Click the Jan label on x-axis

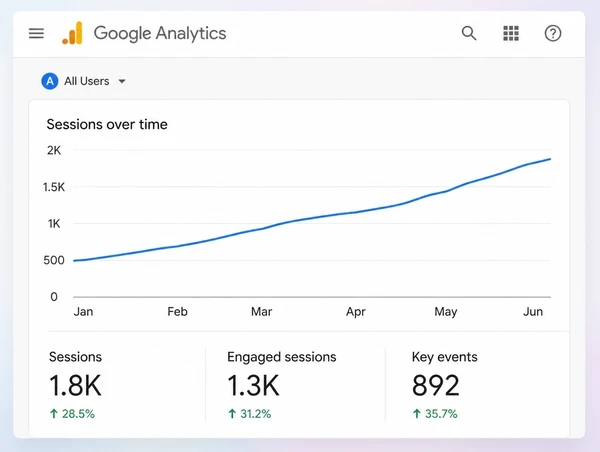(83, 312)
